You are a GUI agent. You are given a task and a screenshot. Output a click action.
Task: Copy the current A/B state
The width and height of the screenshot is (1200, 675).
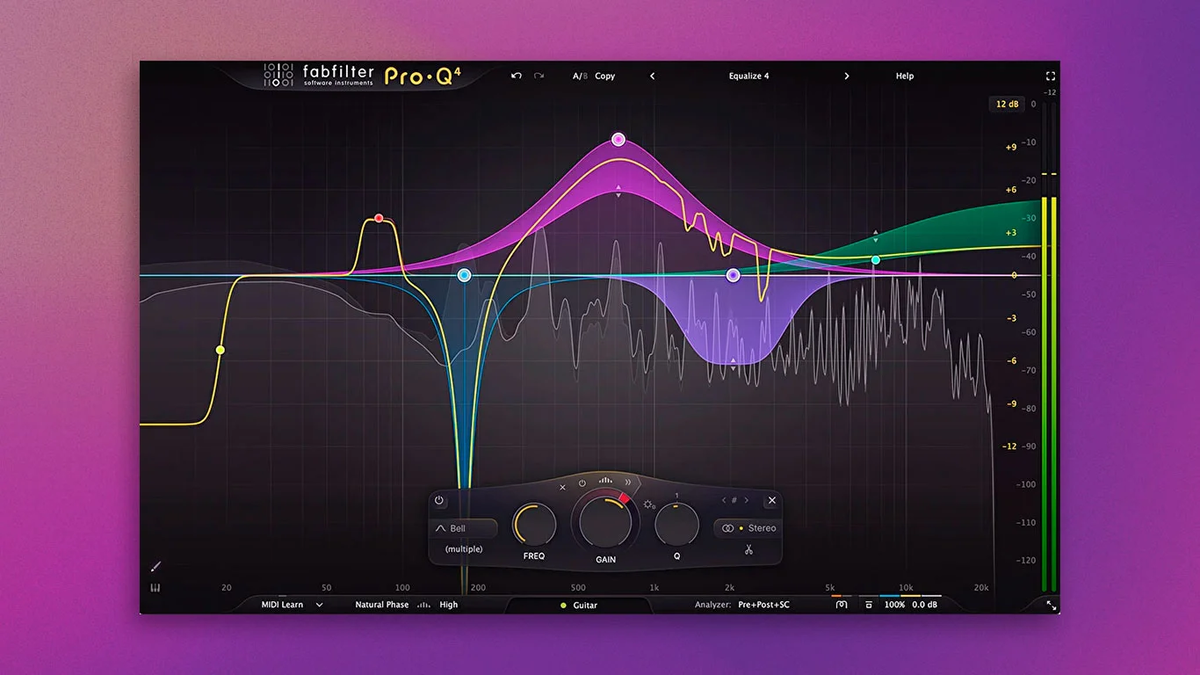click(605, 76)
